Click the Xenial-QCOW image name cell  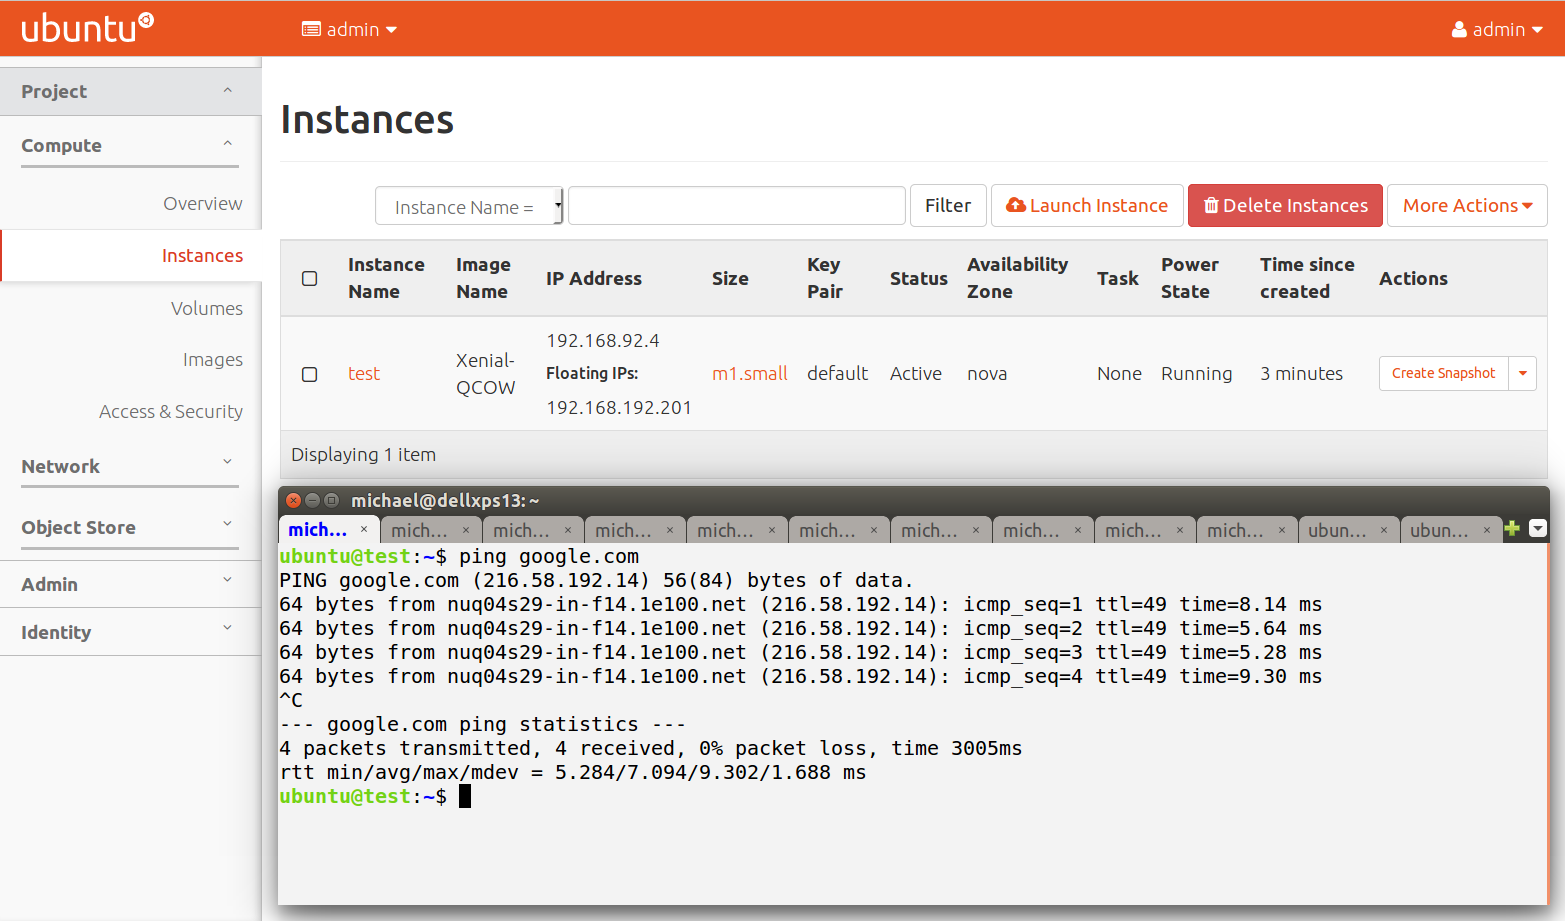(485, 373)
